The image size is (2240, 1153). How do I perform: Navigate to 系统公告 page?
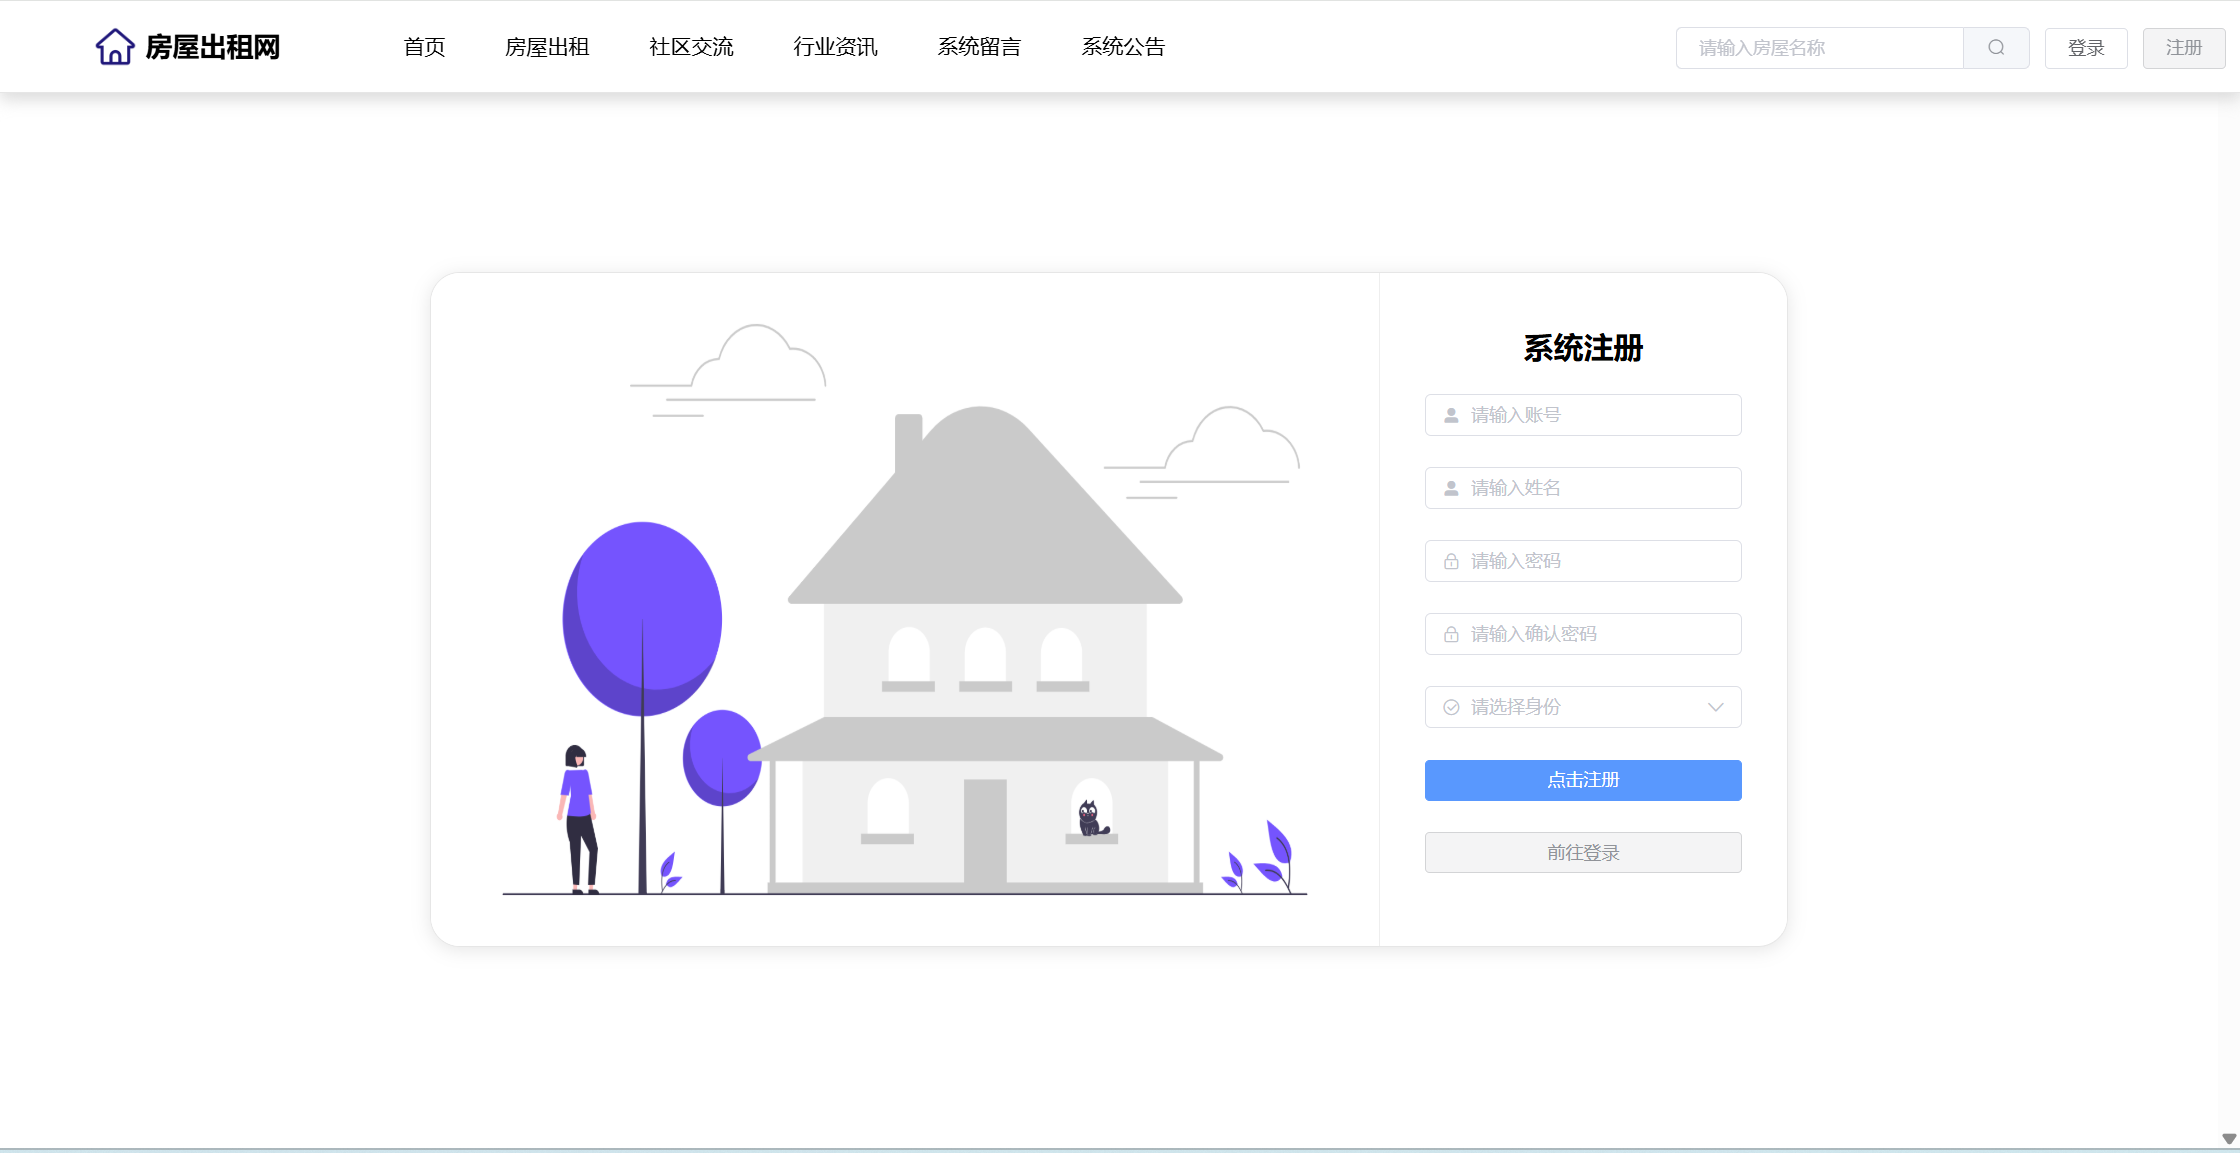coord(1123,47)
